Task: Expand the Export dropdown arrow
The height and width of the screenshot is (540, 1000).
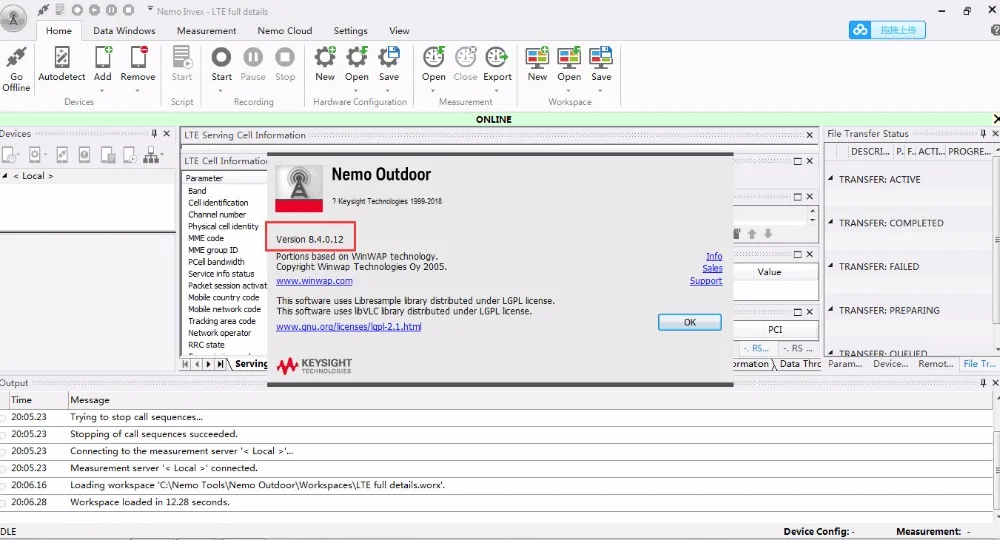Action: point(497,91)
